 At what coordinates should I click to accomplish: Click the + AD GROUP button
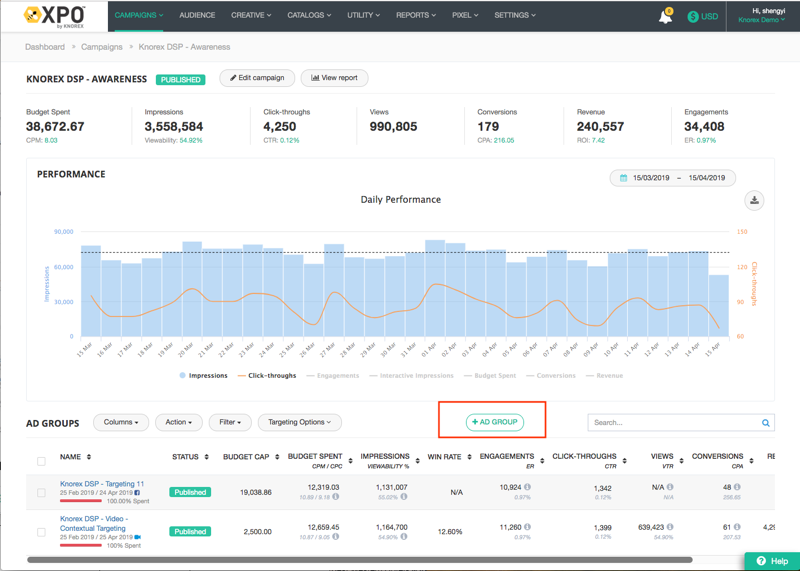494,422
